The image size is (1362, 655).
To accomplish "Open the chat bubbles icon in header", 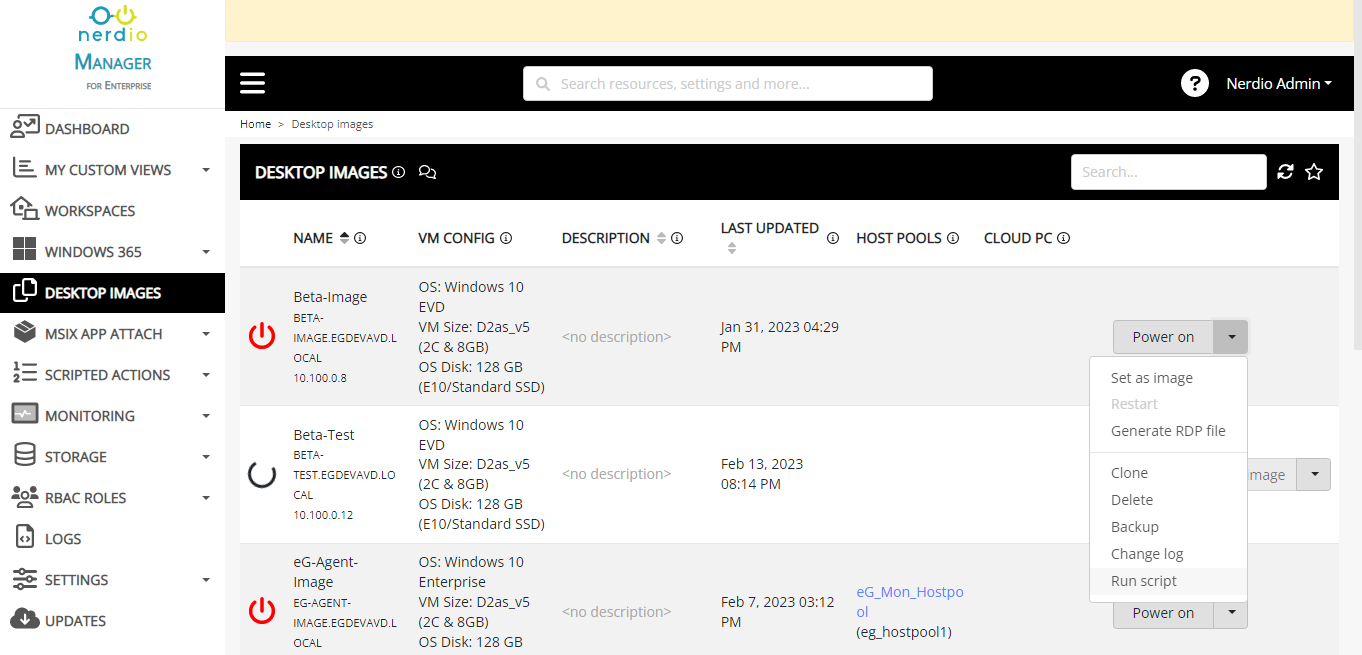I will (428, 172).
